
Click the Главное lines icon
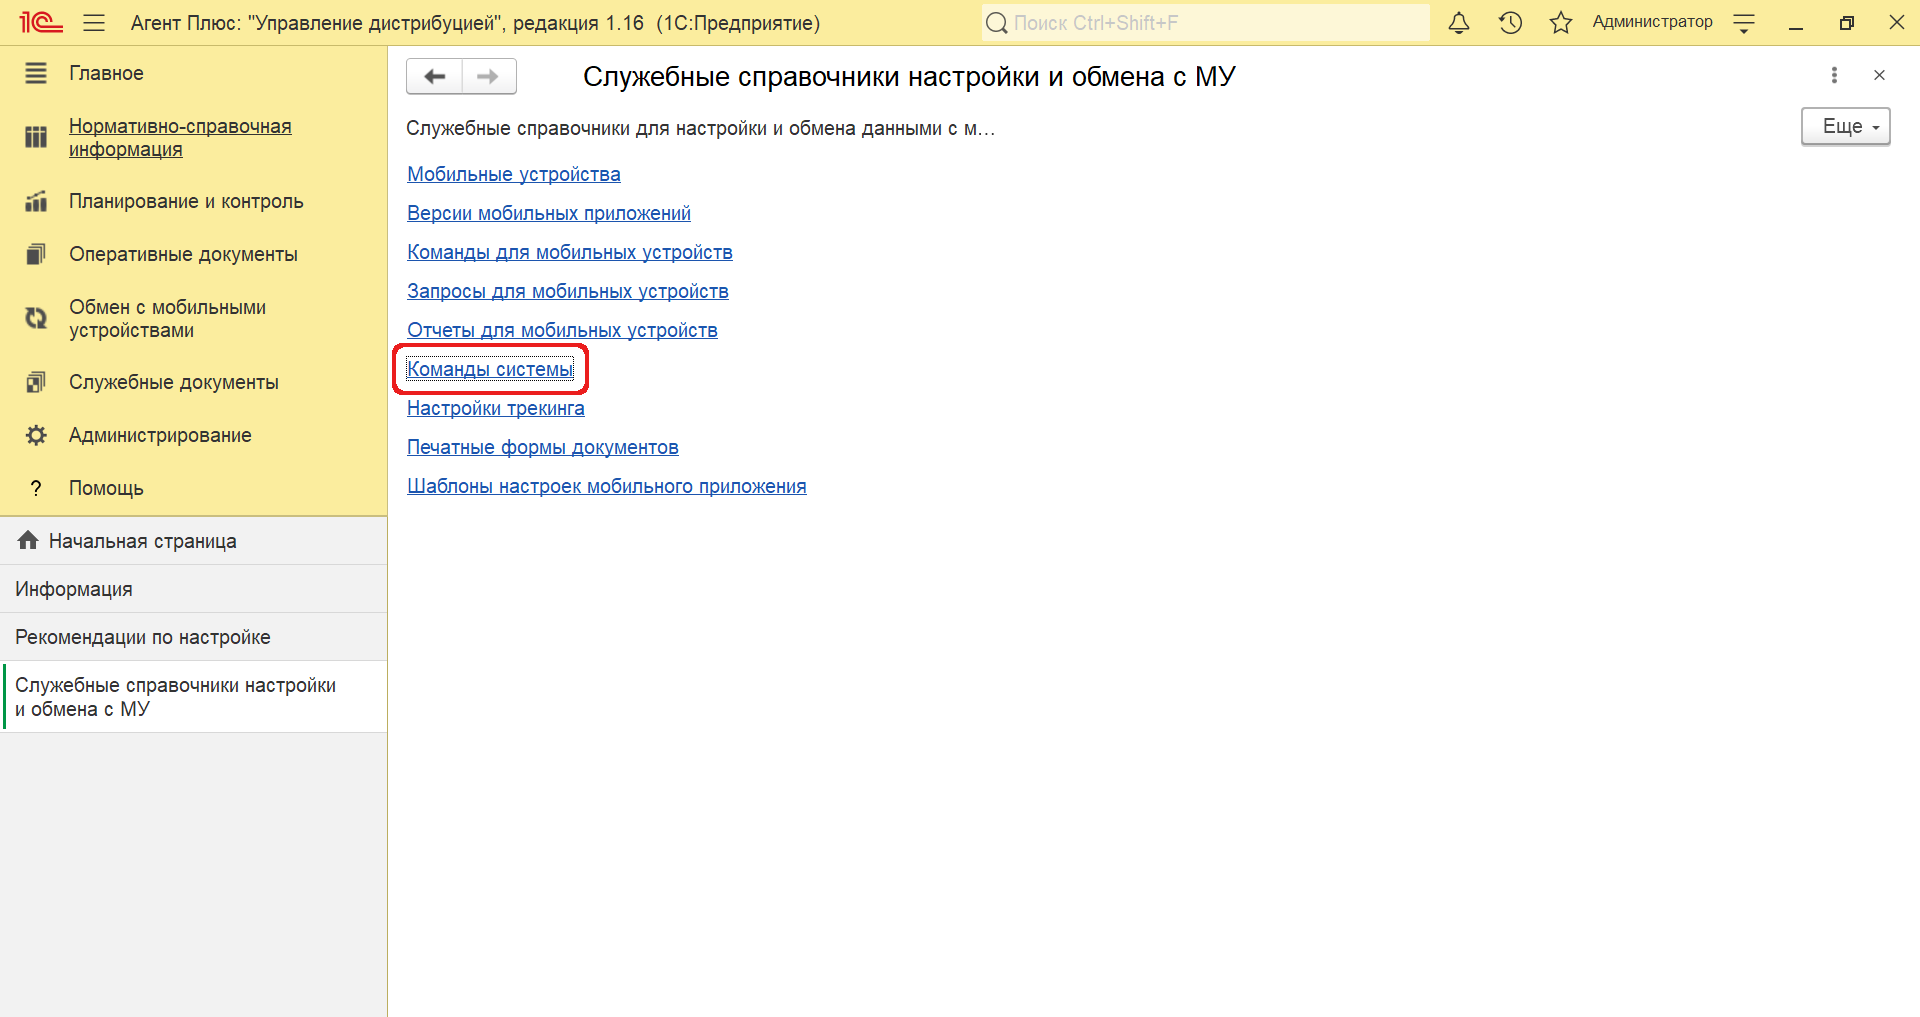click(36, 73)
